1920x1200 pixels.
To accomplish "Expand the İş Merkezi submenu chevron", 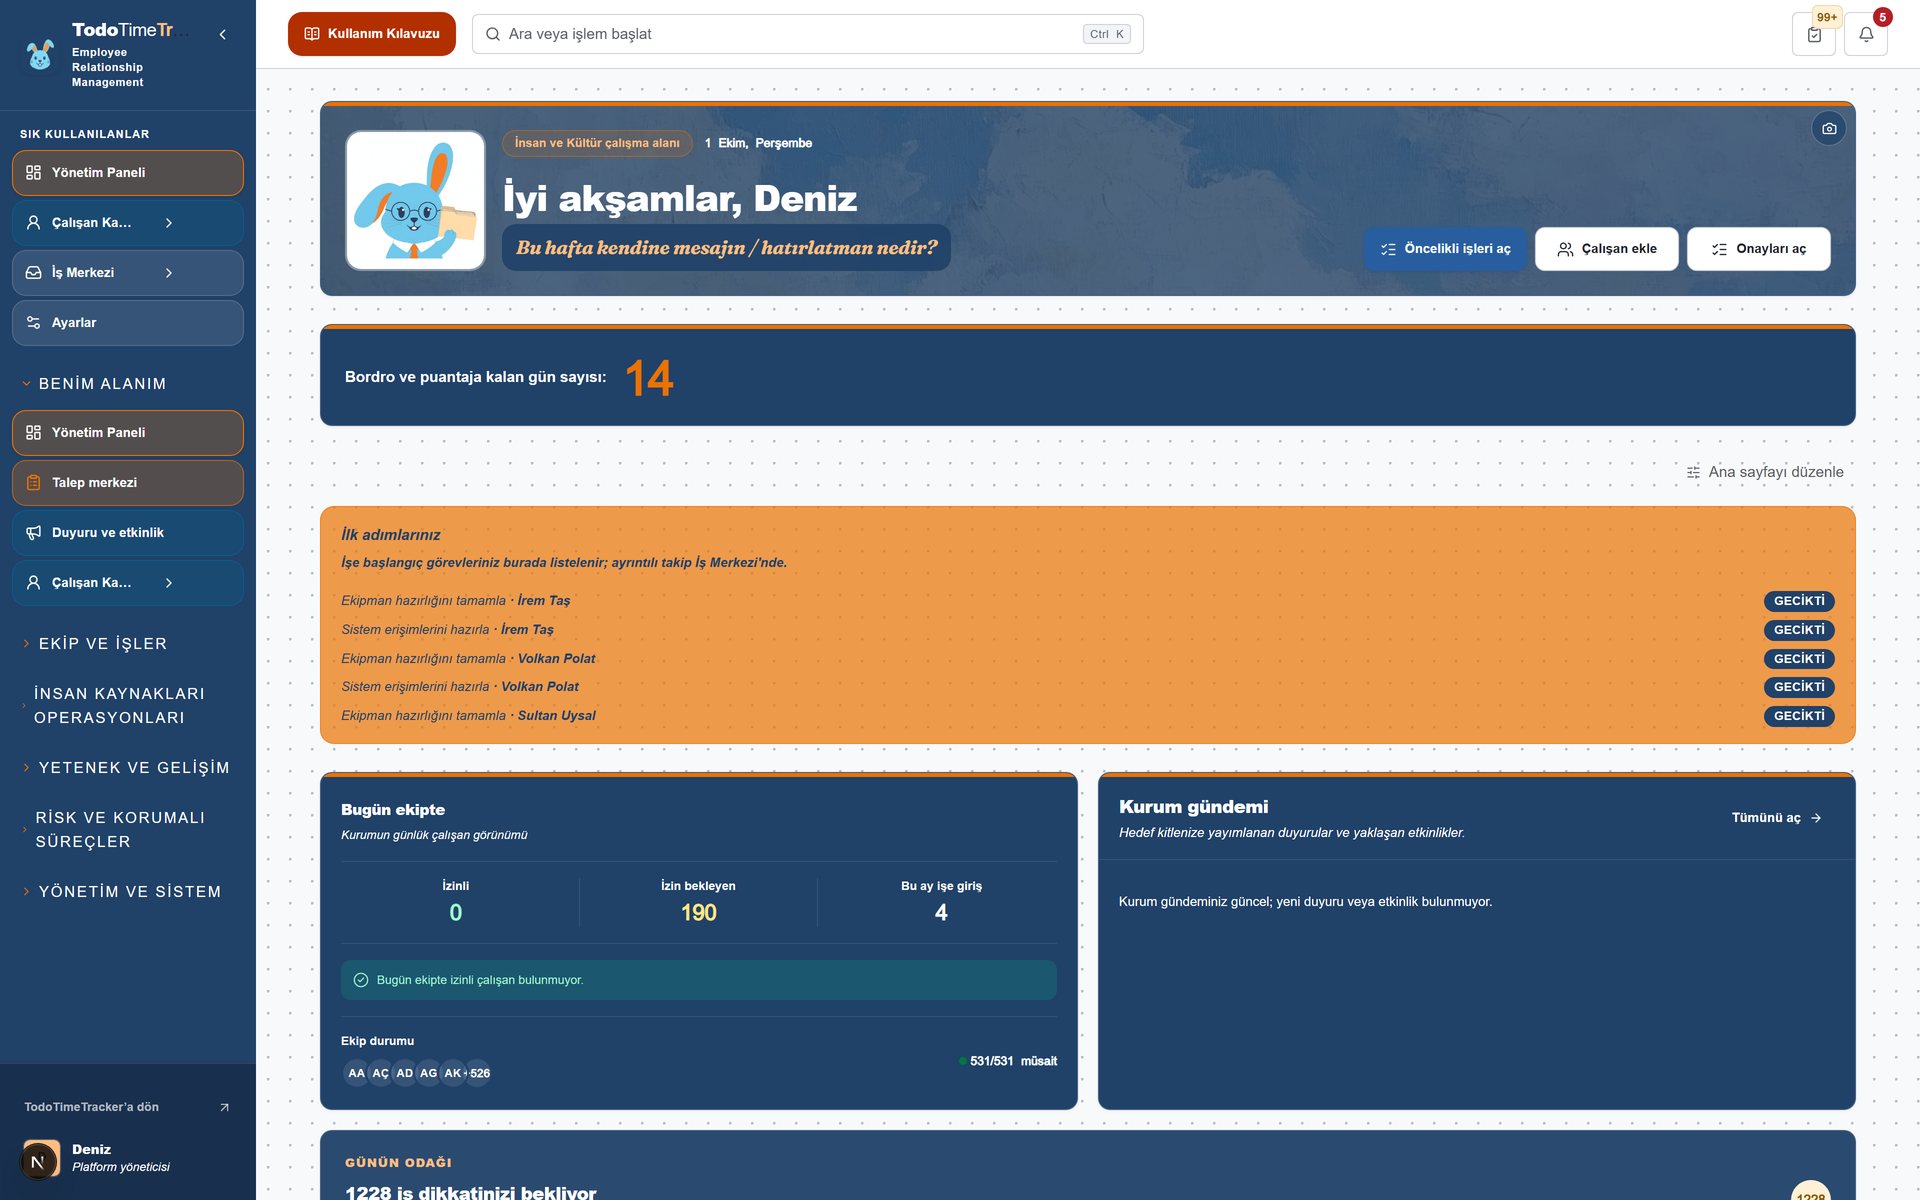I will click(x=169, y=273).
